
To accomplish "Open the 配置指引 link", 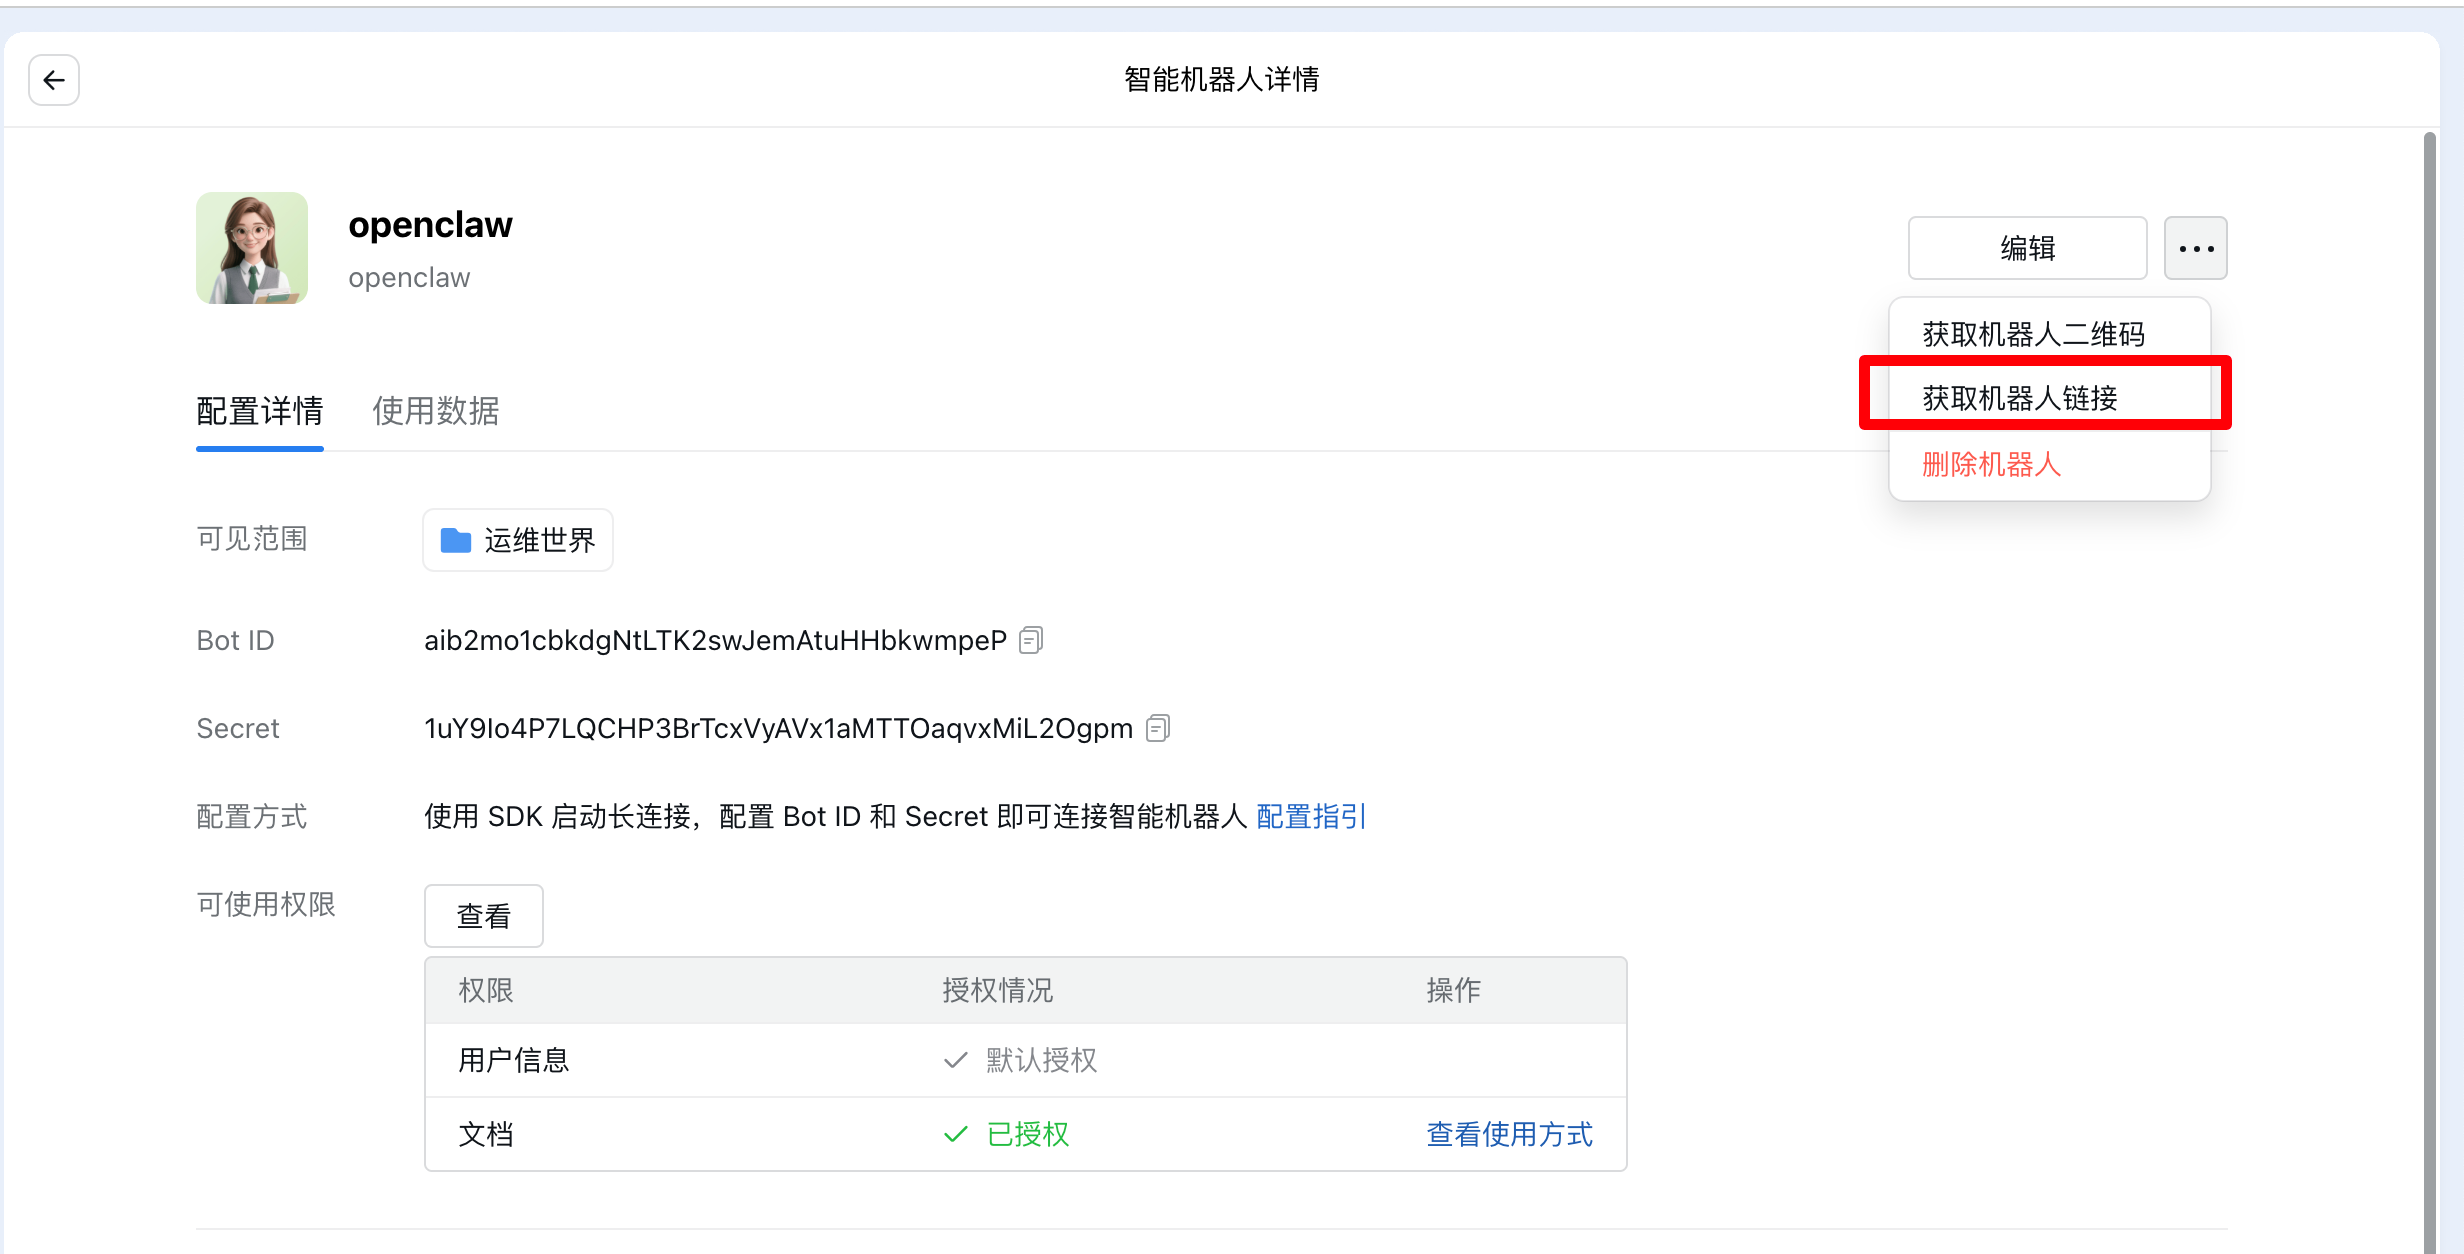I will click(1310, 816).
